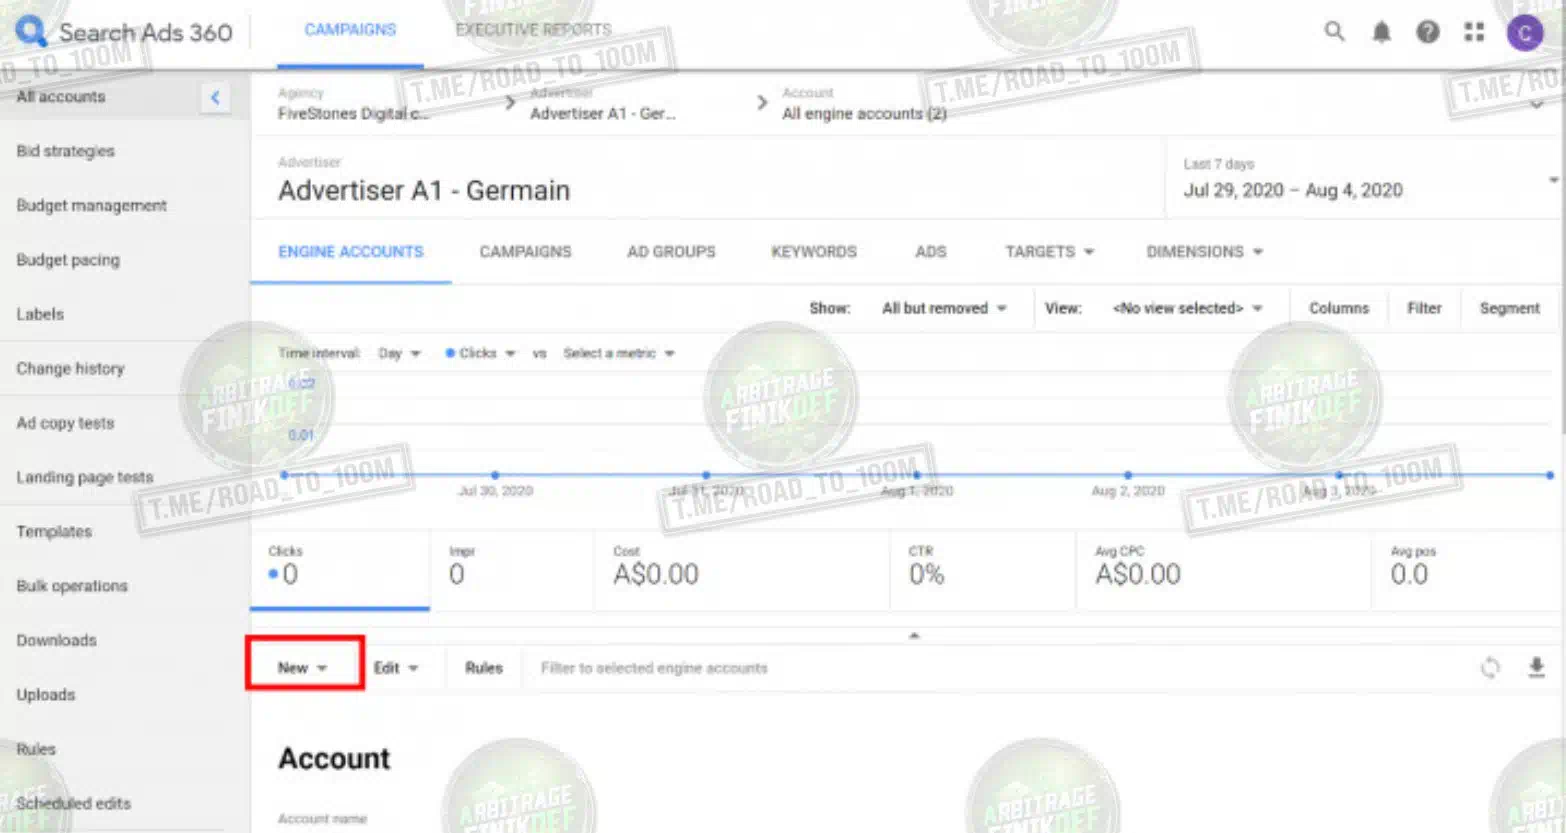The image size is (1566, 833).
Task: Select the Avg CPC summary card
Action: [1224, 569]
